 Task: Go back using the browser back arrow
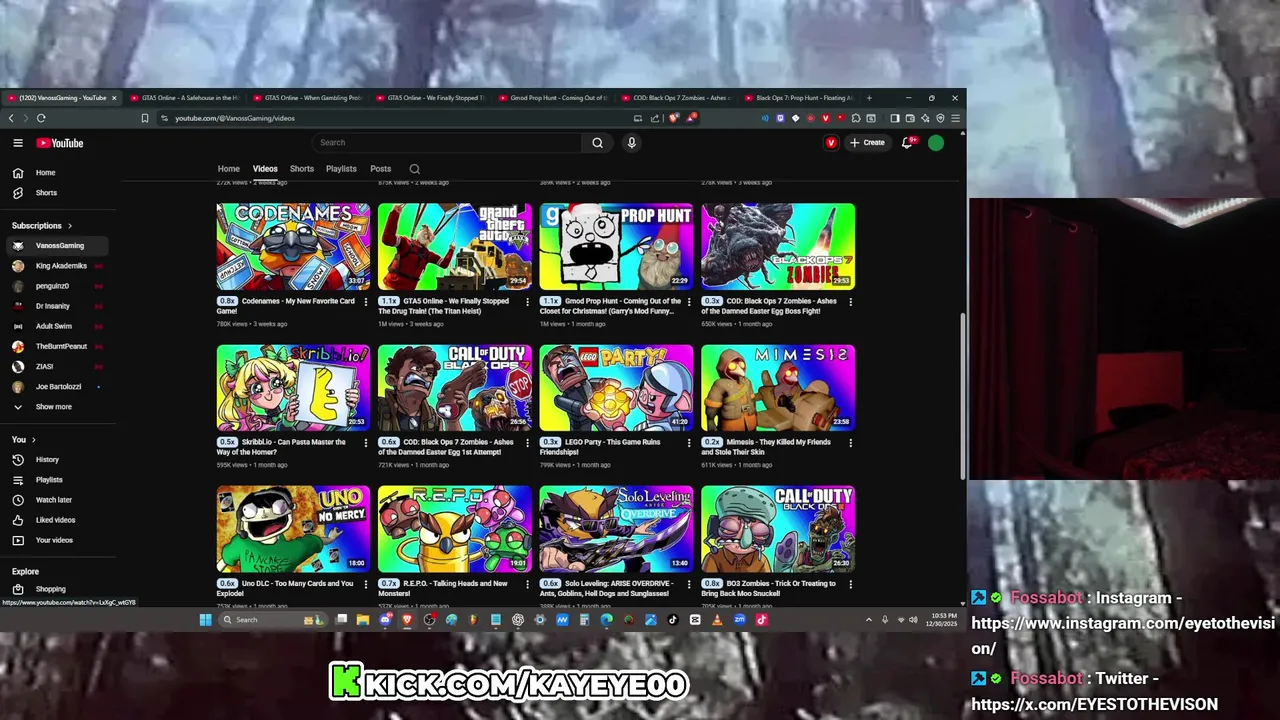[11, 118]
